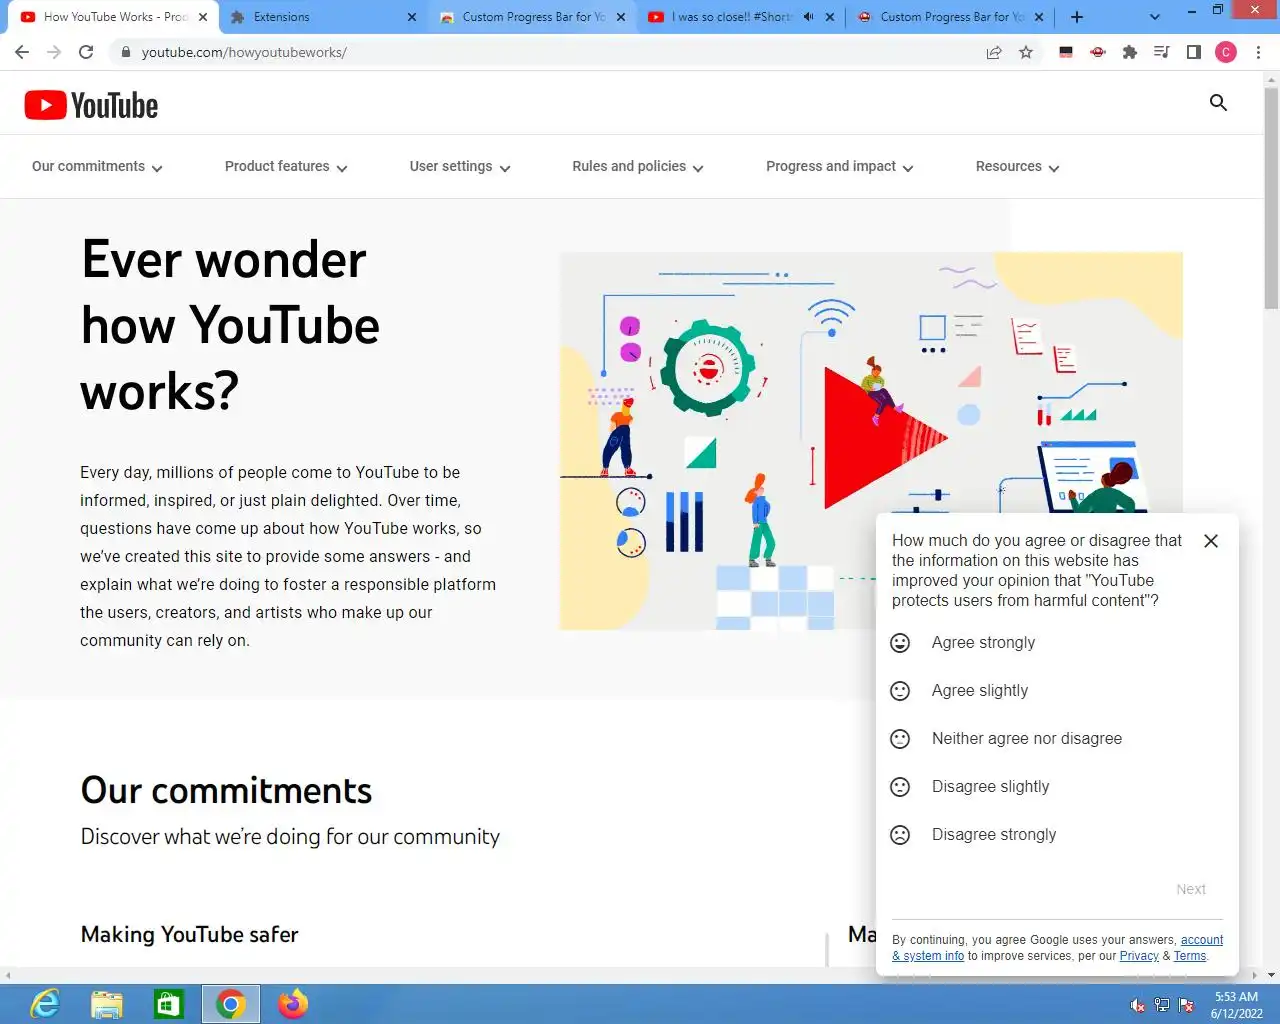Expand the Product features dropdown

[x=286, y=167]
